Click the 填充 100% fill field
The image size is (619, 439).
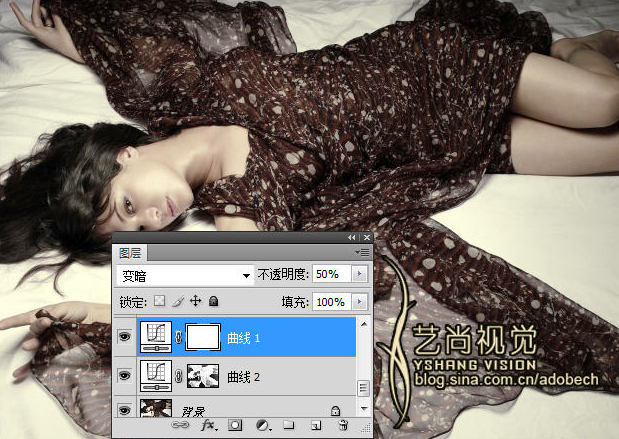pos(332,302)
